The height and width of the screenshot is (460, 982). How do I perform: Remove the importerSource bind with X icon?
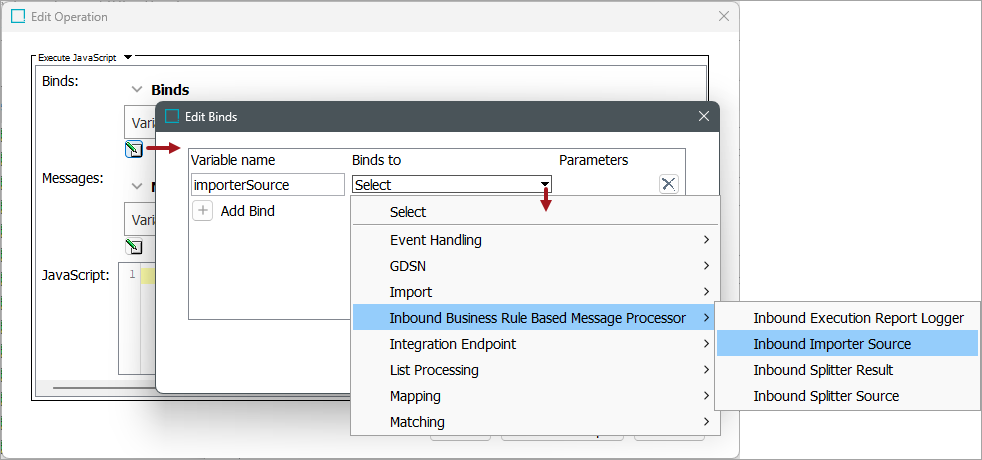669,184
